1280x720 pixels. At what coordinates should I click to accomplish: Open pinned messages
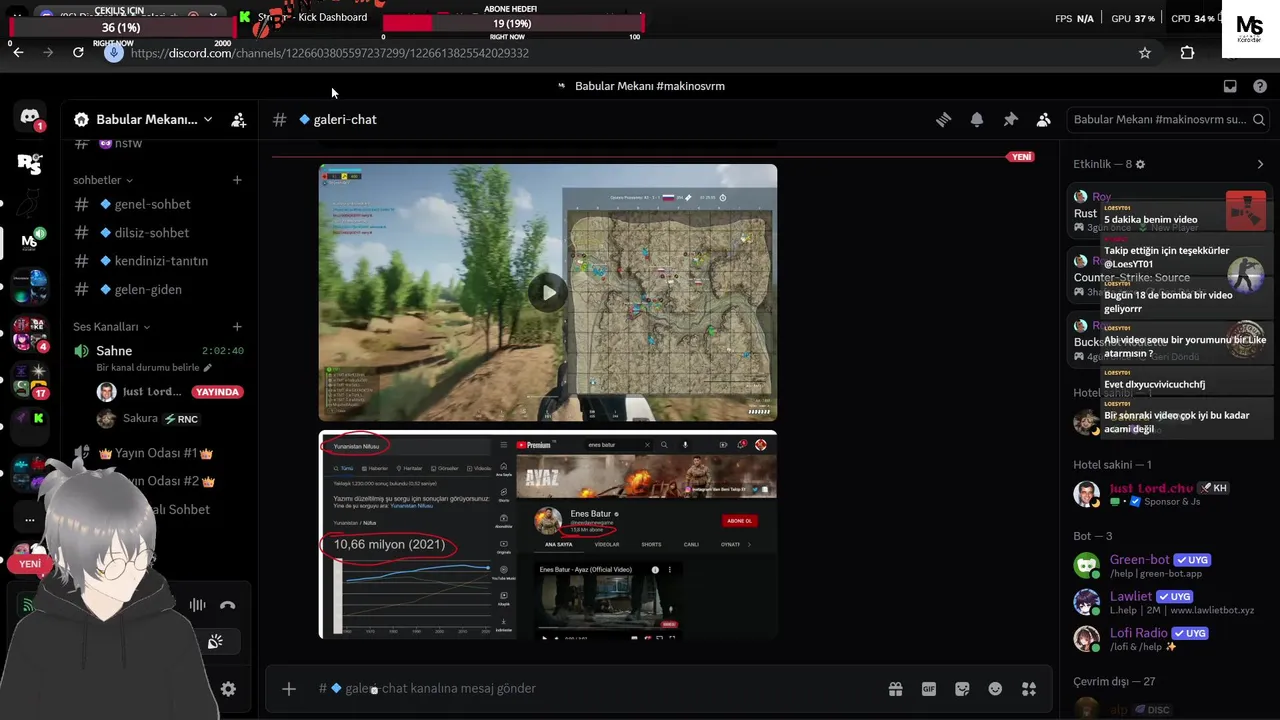1010,120
